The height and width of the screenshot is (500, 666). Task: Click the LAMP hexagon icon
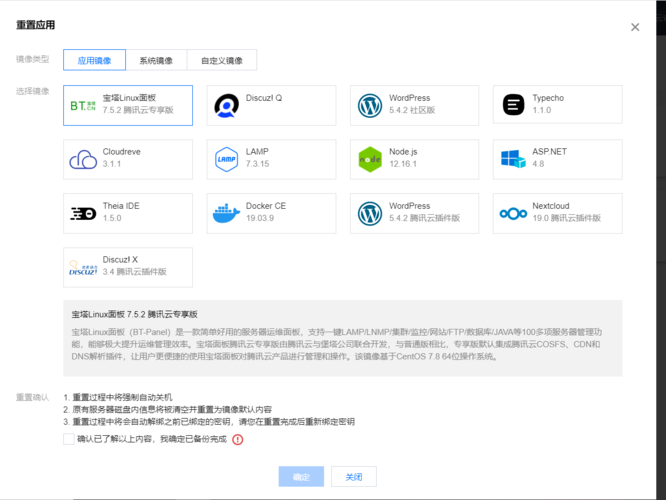tap(226, 159)
